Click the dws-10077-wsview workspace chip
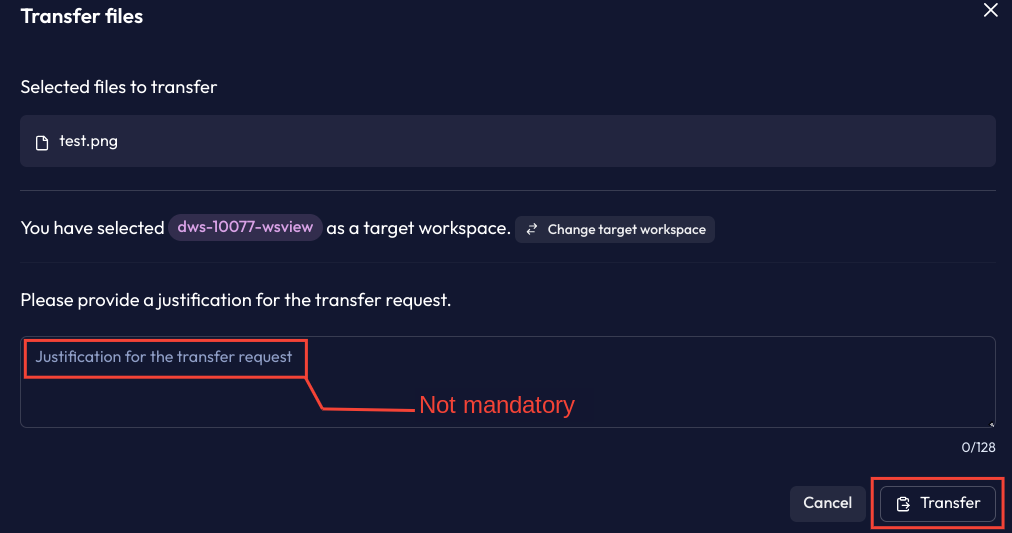This screenshot has height=533, width=1012. coord(245,227)
